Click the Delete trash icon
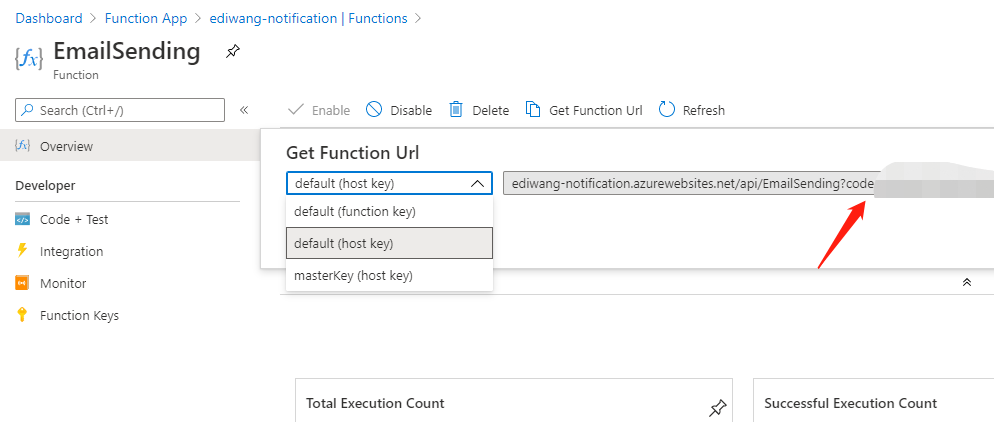Viewport: 994px width, 422px height. click(456, 110)
